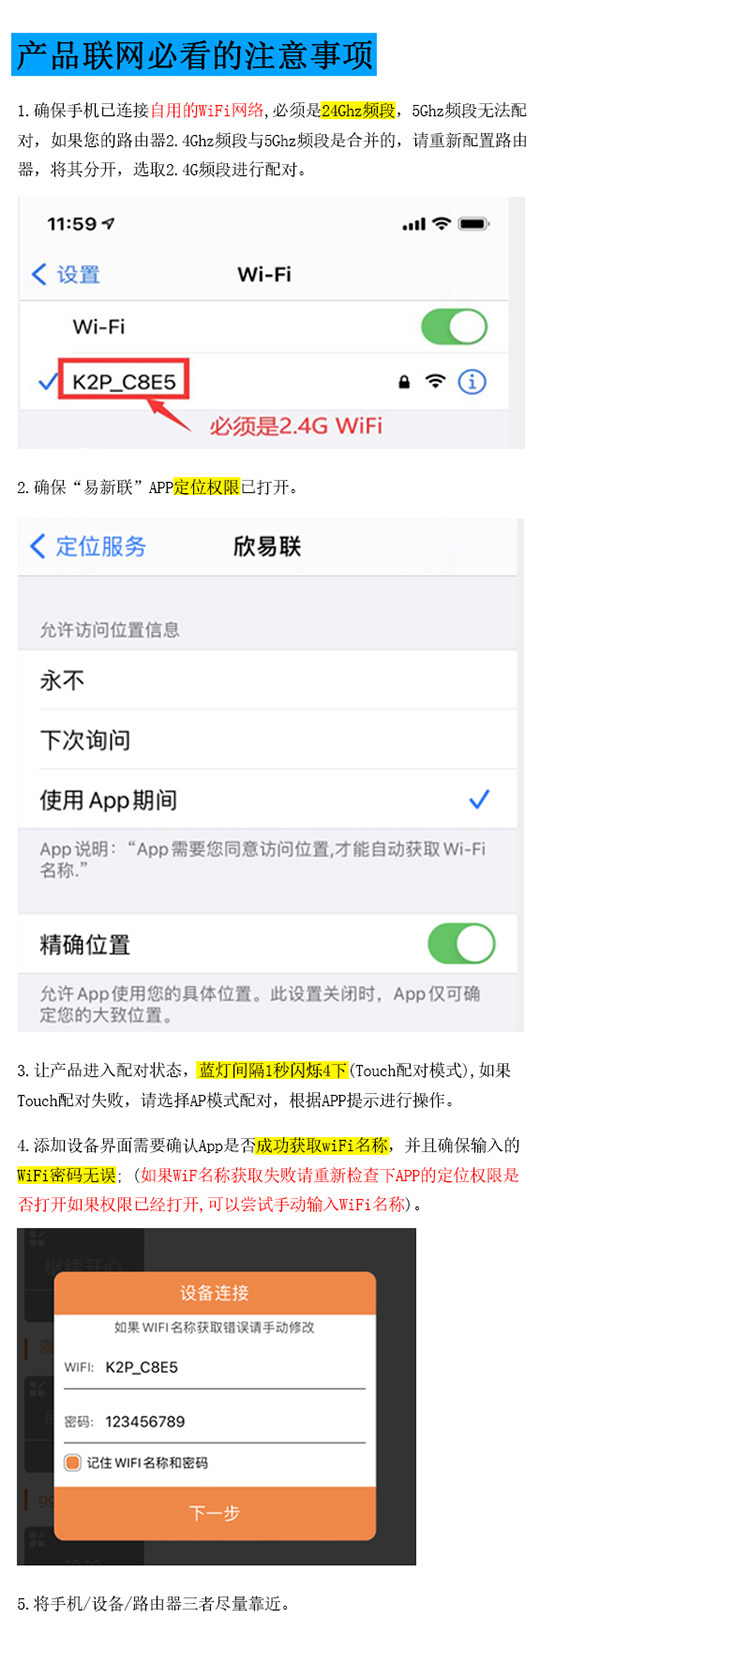The image size is (750, 1663).
Task: Select the K2P_C8E5 network entry
Action: point(264,381)
